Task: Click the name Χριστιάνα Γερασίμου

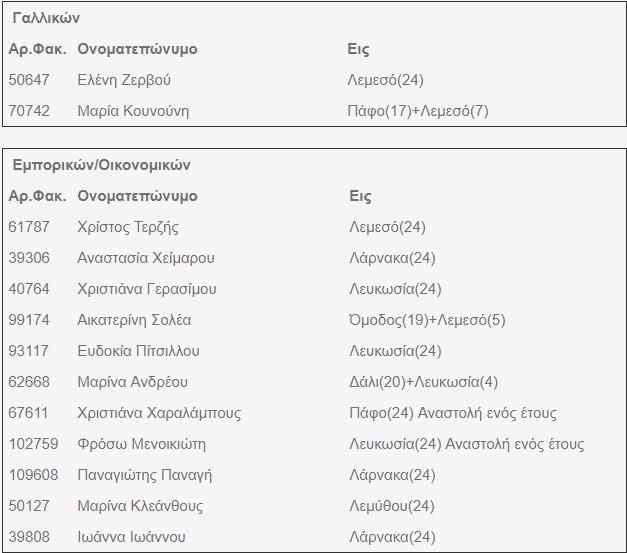Action: coord(147,289)
